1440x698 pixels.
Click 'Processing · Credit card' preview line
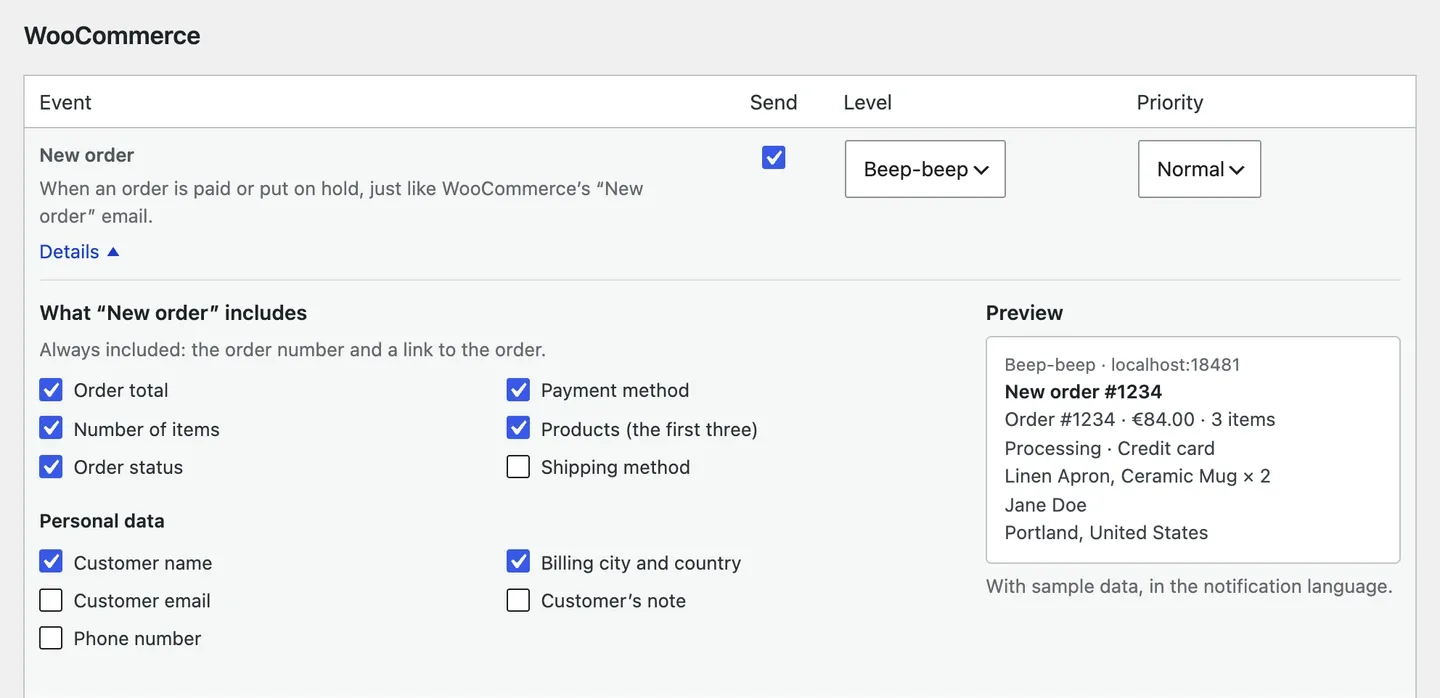coord(1110,448)
